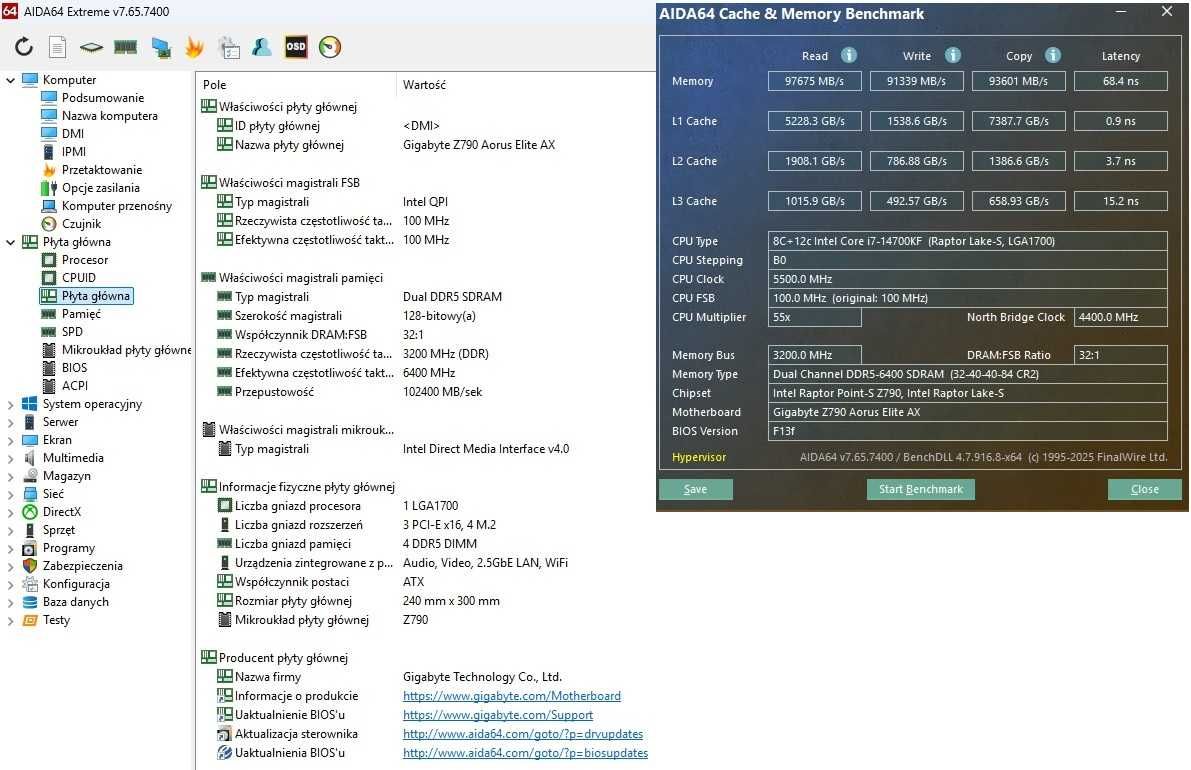1191x770 pixels.
Task: Select Czujnik tree item
Action: [81, 224]
